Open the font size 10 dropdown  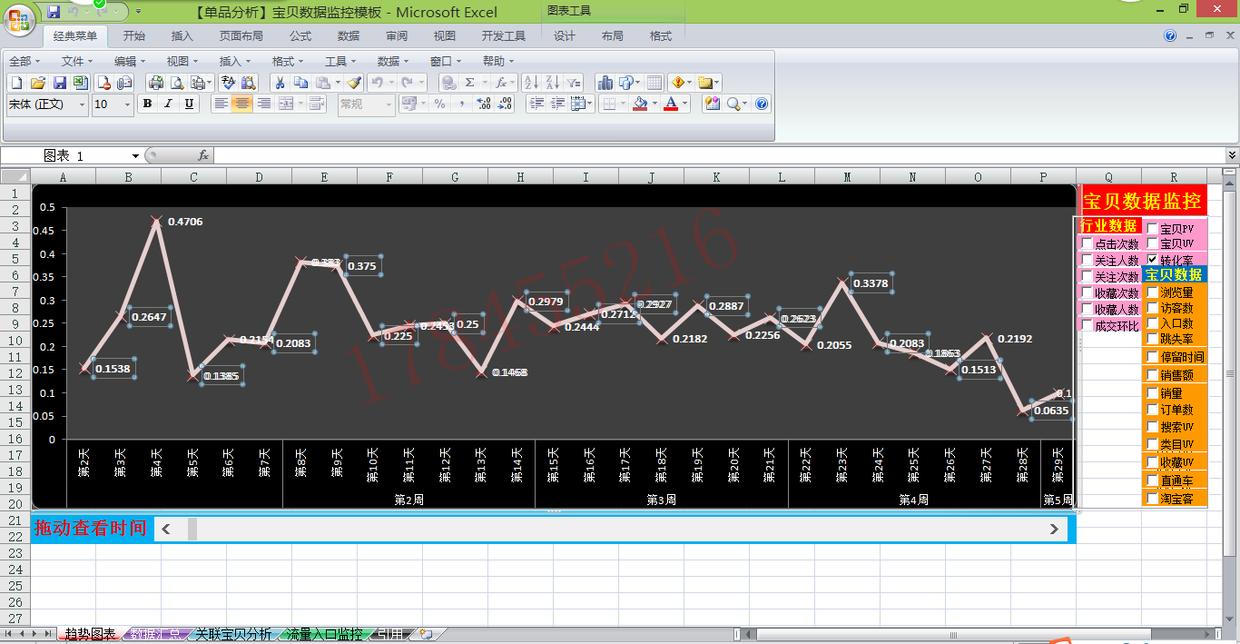pyautogui.click(x=127, y=104)
